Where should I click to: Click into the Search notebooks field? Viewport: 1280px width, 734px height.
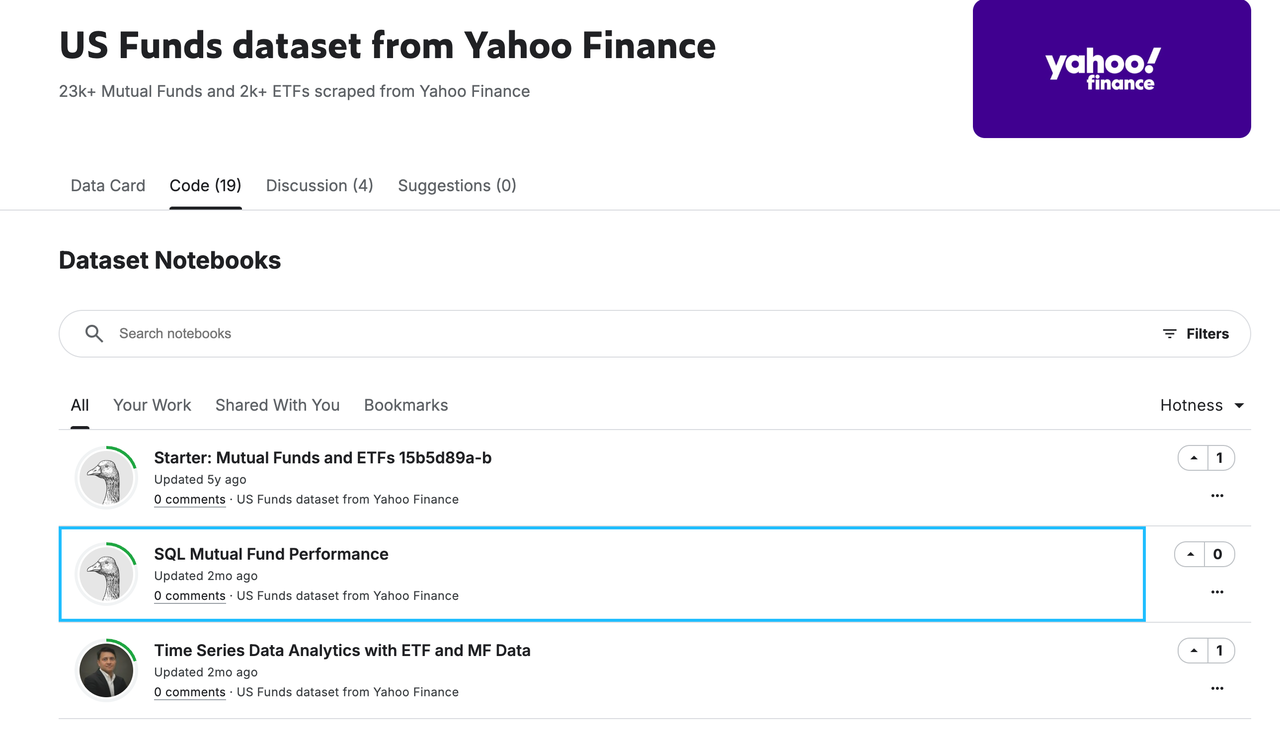pos(600,334)
